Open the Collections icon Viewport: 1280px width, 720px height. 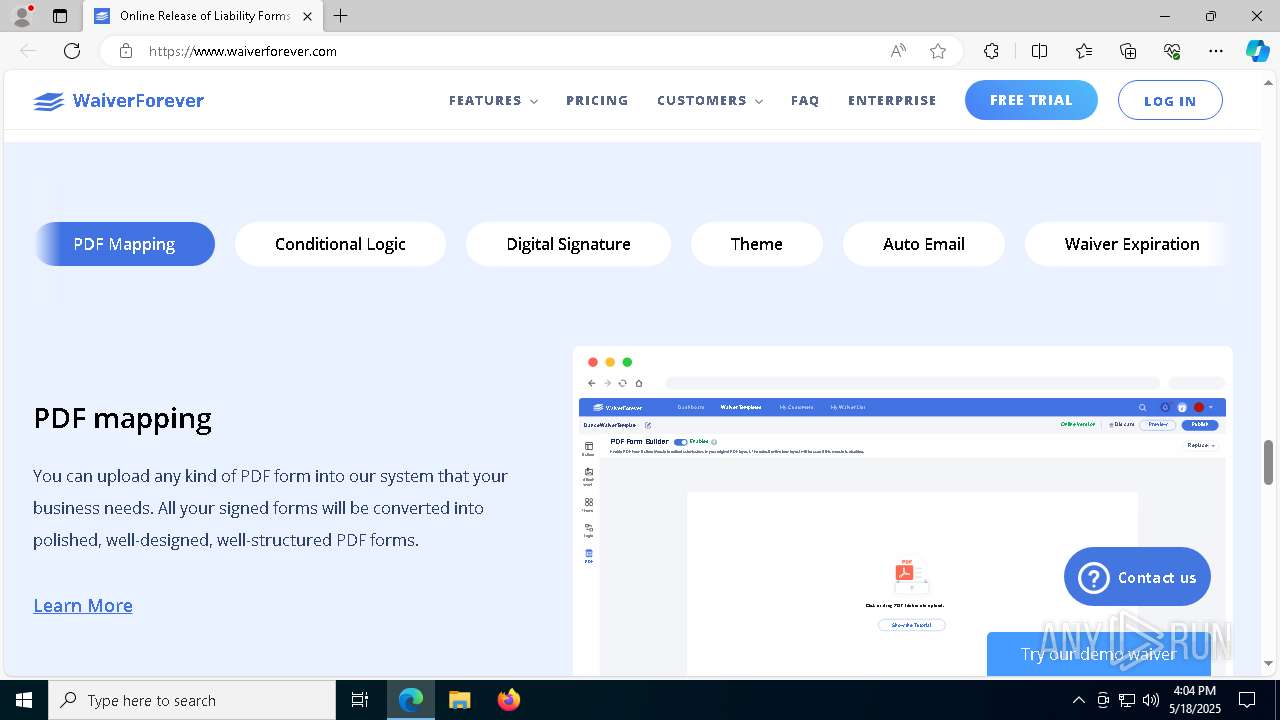[1128, 51]
